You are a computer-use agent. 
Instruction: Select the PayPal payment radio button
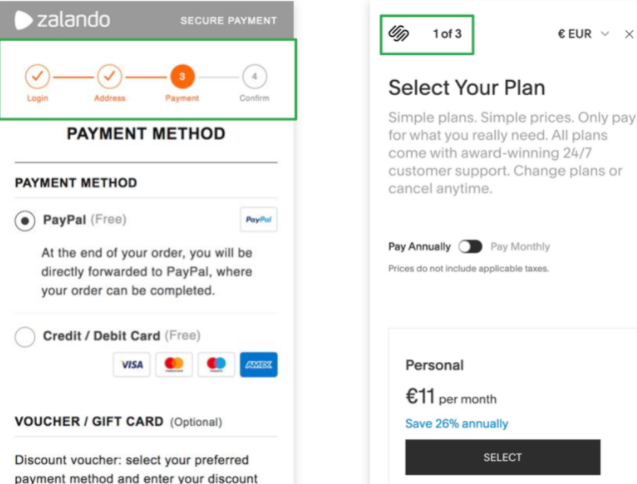pos(25,221)
